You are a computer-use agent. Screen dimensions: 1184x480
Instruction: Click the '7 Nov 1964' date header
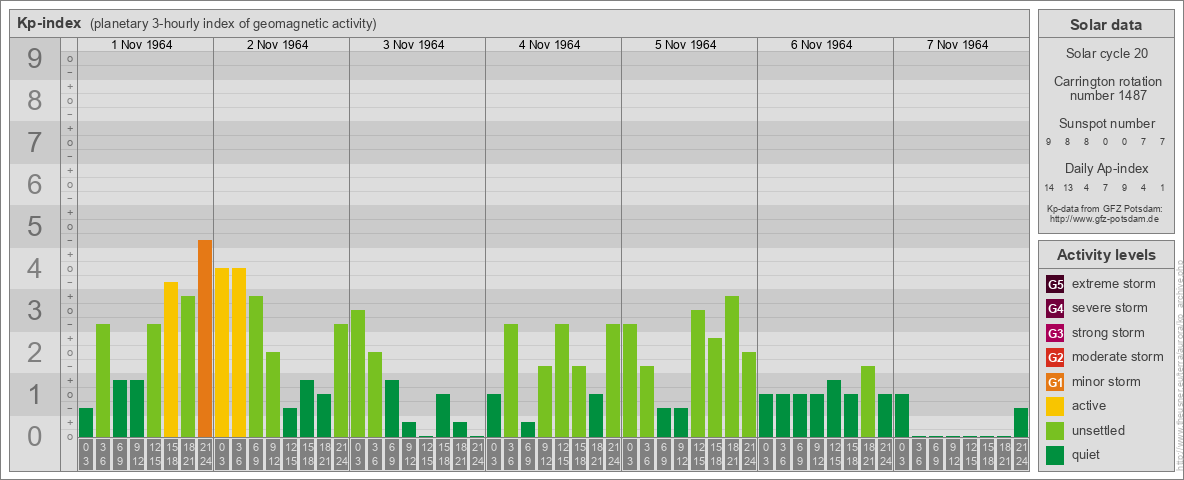coord(957,45)
